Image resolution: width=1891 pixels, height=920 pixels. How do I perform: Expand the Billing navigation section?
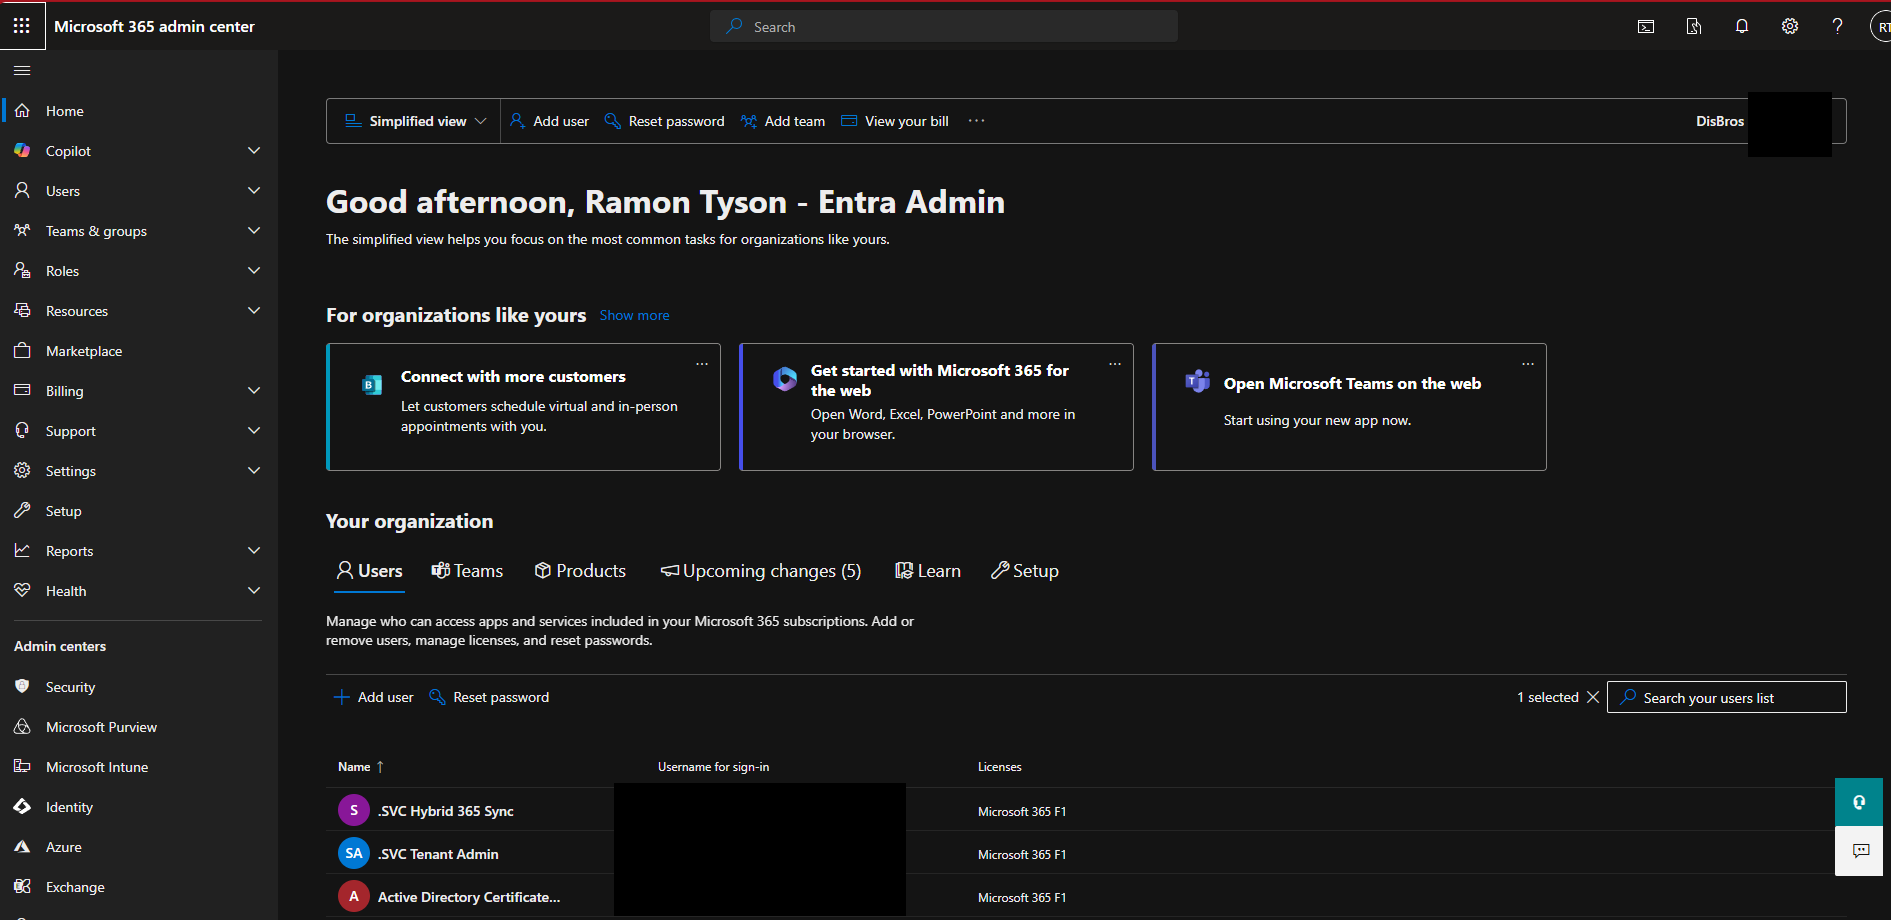pyautogui.click(x=254, y=391)
